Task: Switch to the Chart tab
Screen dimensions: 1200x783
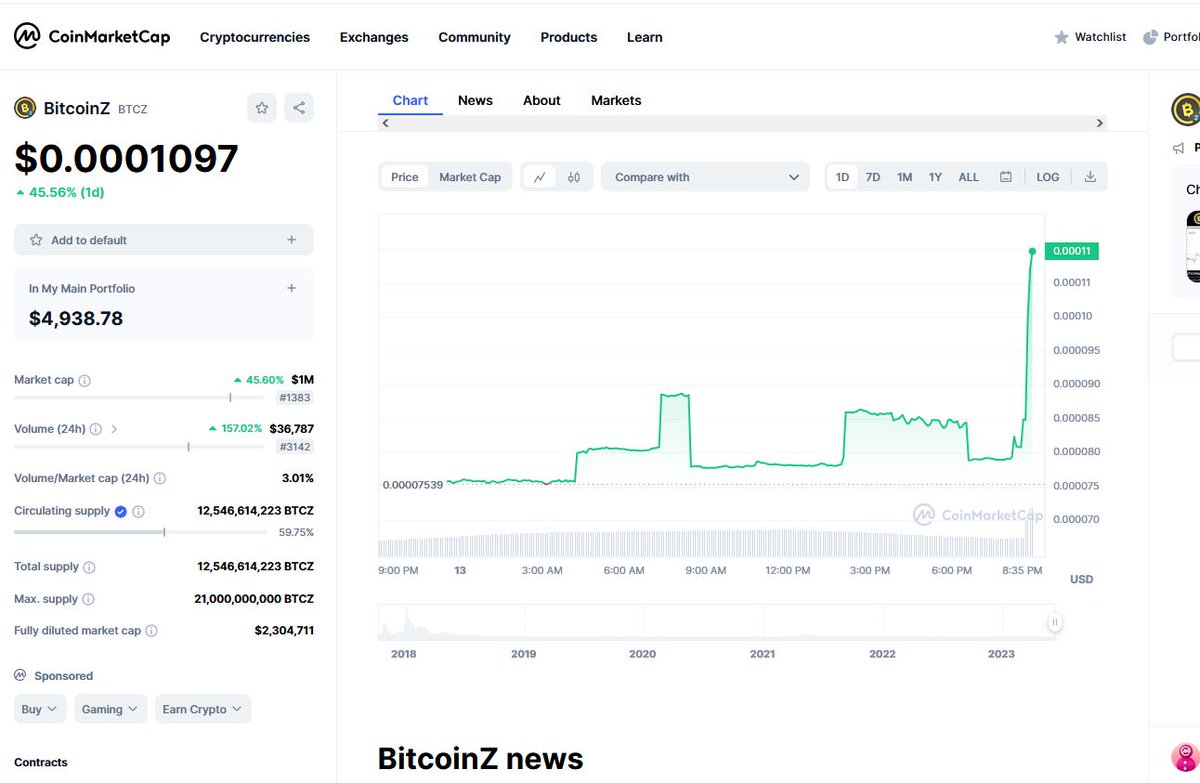Action: (x=410, y=100)
